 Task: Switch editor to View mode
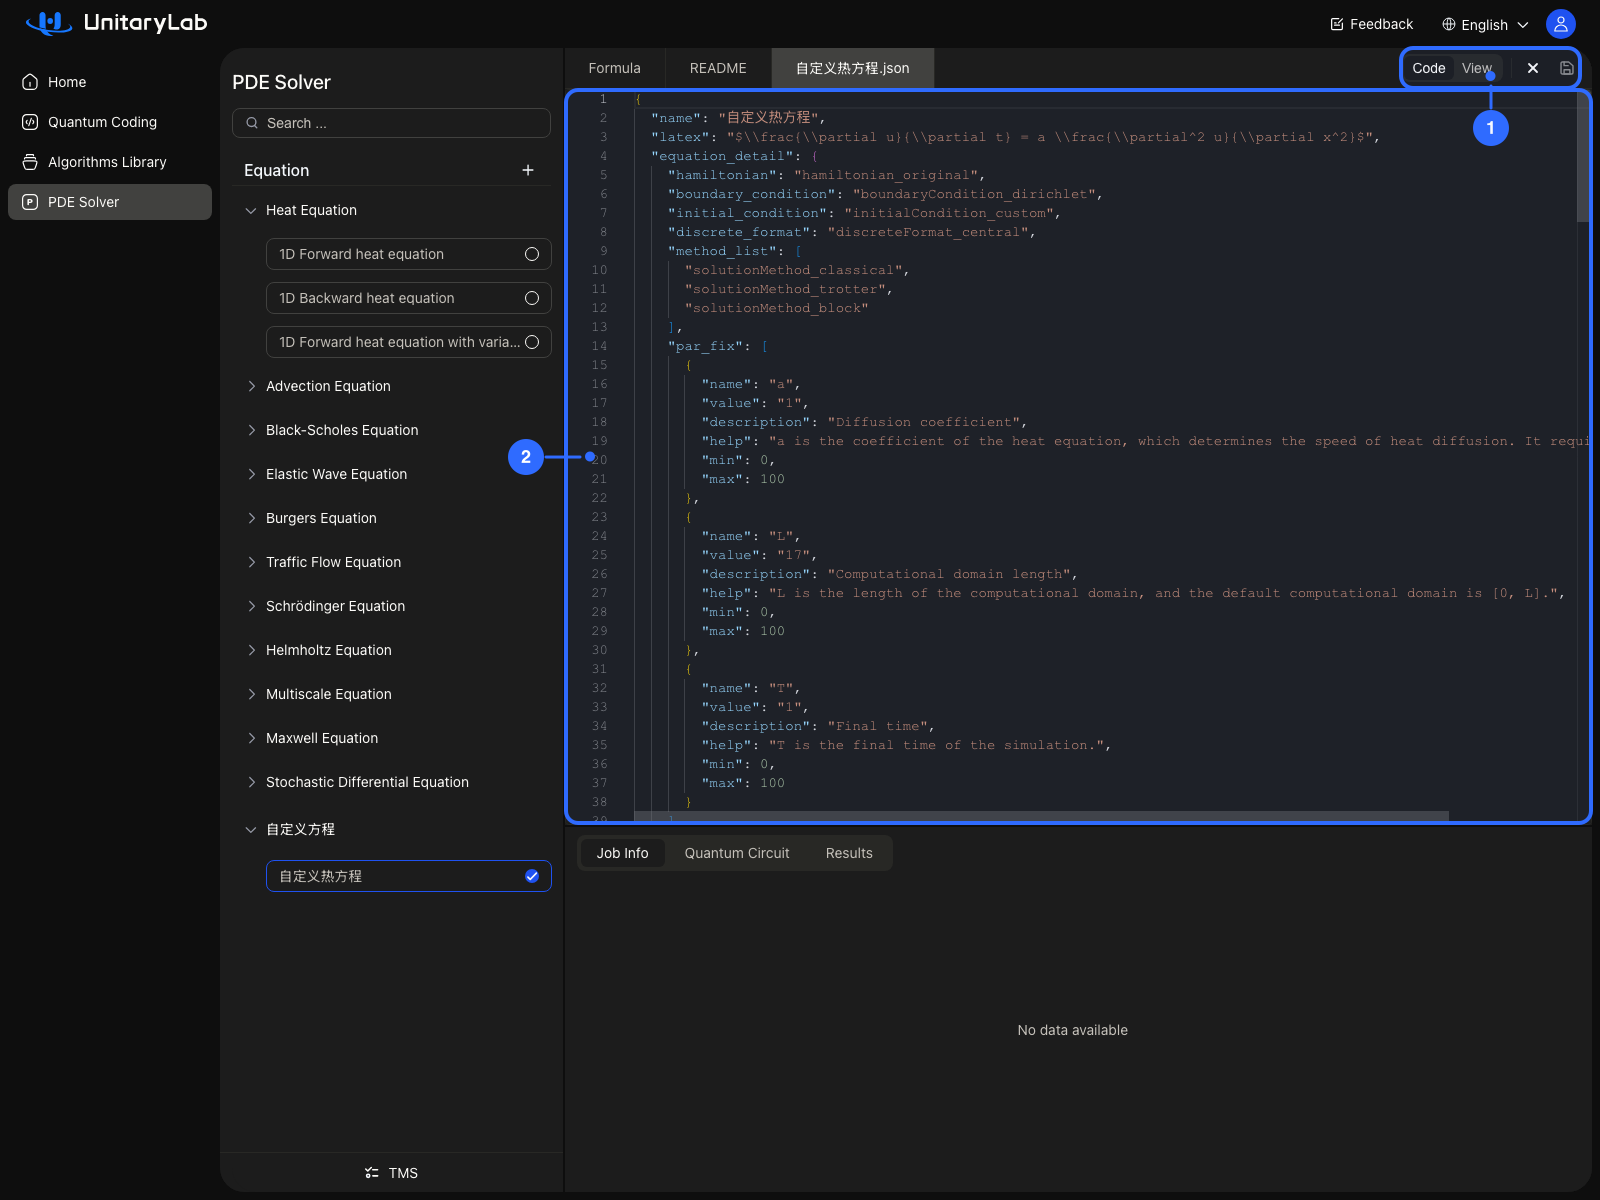(x=1477, y=68)
